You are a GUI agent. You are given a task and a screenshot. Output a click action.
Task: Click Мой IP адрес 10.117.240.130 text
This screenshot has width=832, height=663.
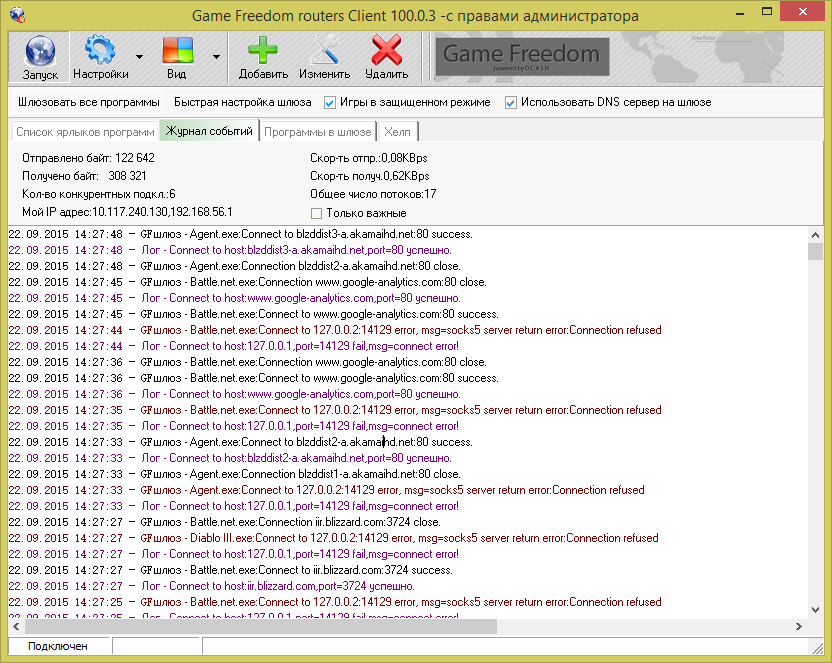[127, 212]
